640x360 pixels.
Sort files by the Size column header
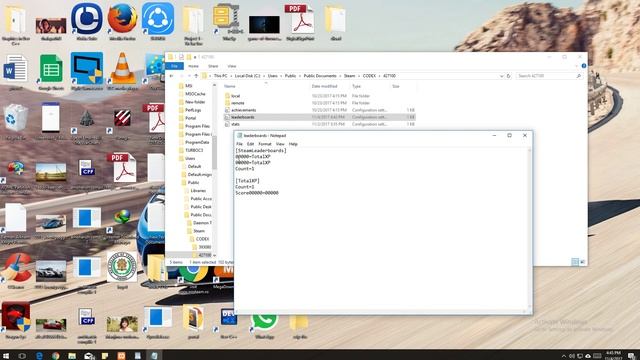tap(396, 87)
